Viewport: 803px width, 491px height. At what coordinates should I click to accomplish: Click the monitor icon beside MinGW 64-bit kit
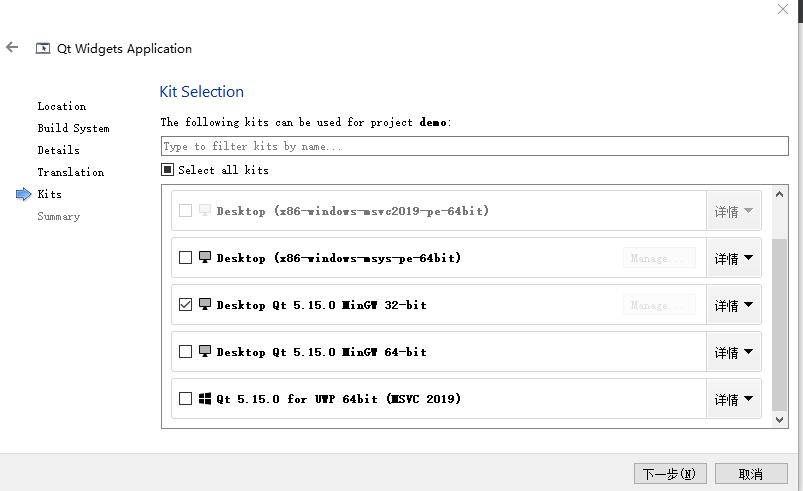coord(205,351)
